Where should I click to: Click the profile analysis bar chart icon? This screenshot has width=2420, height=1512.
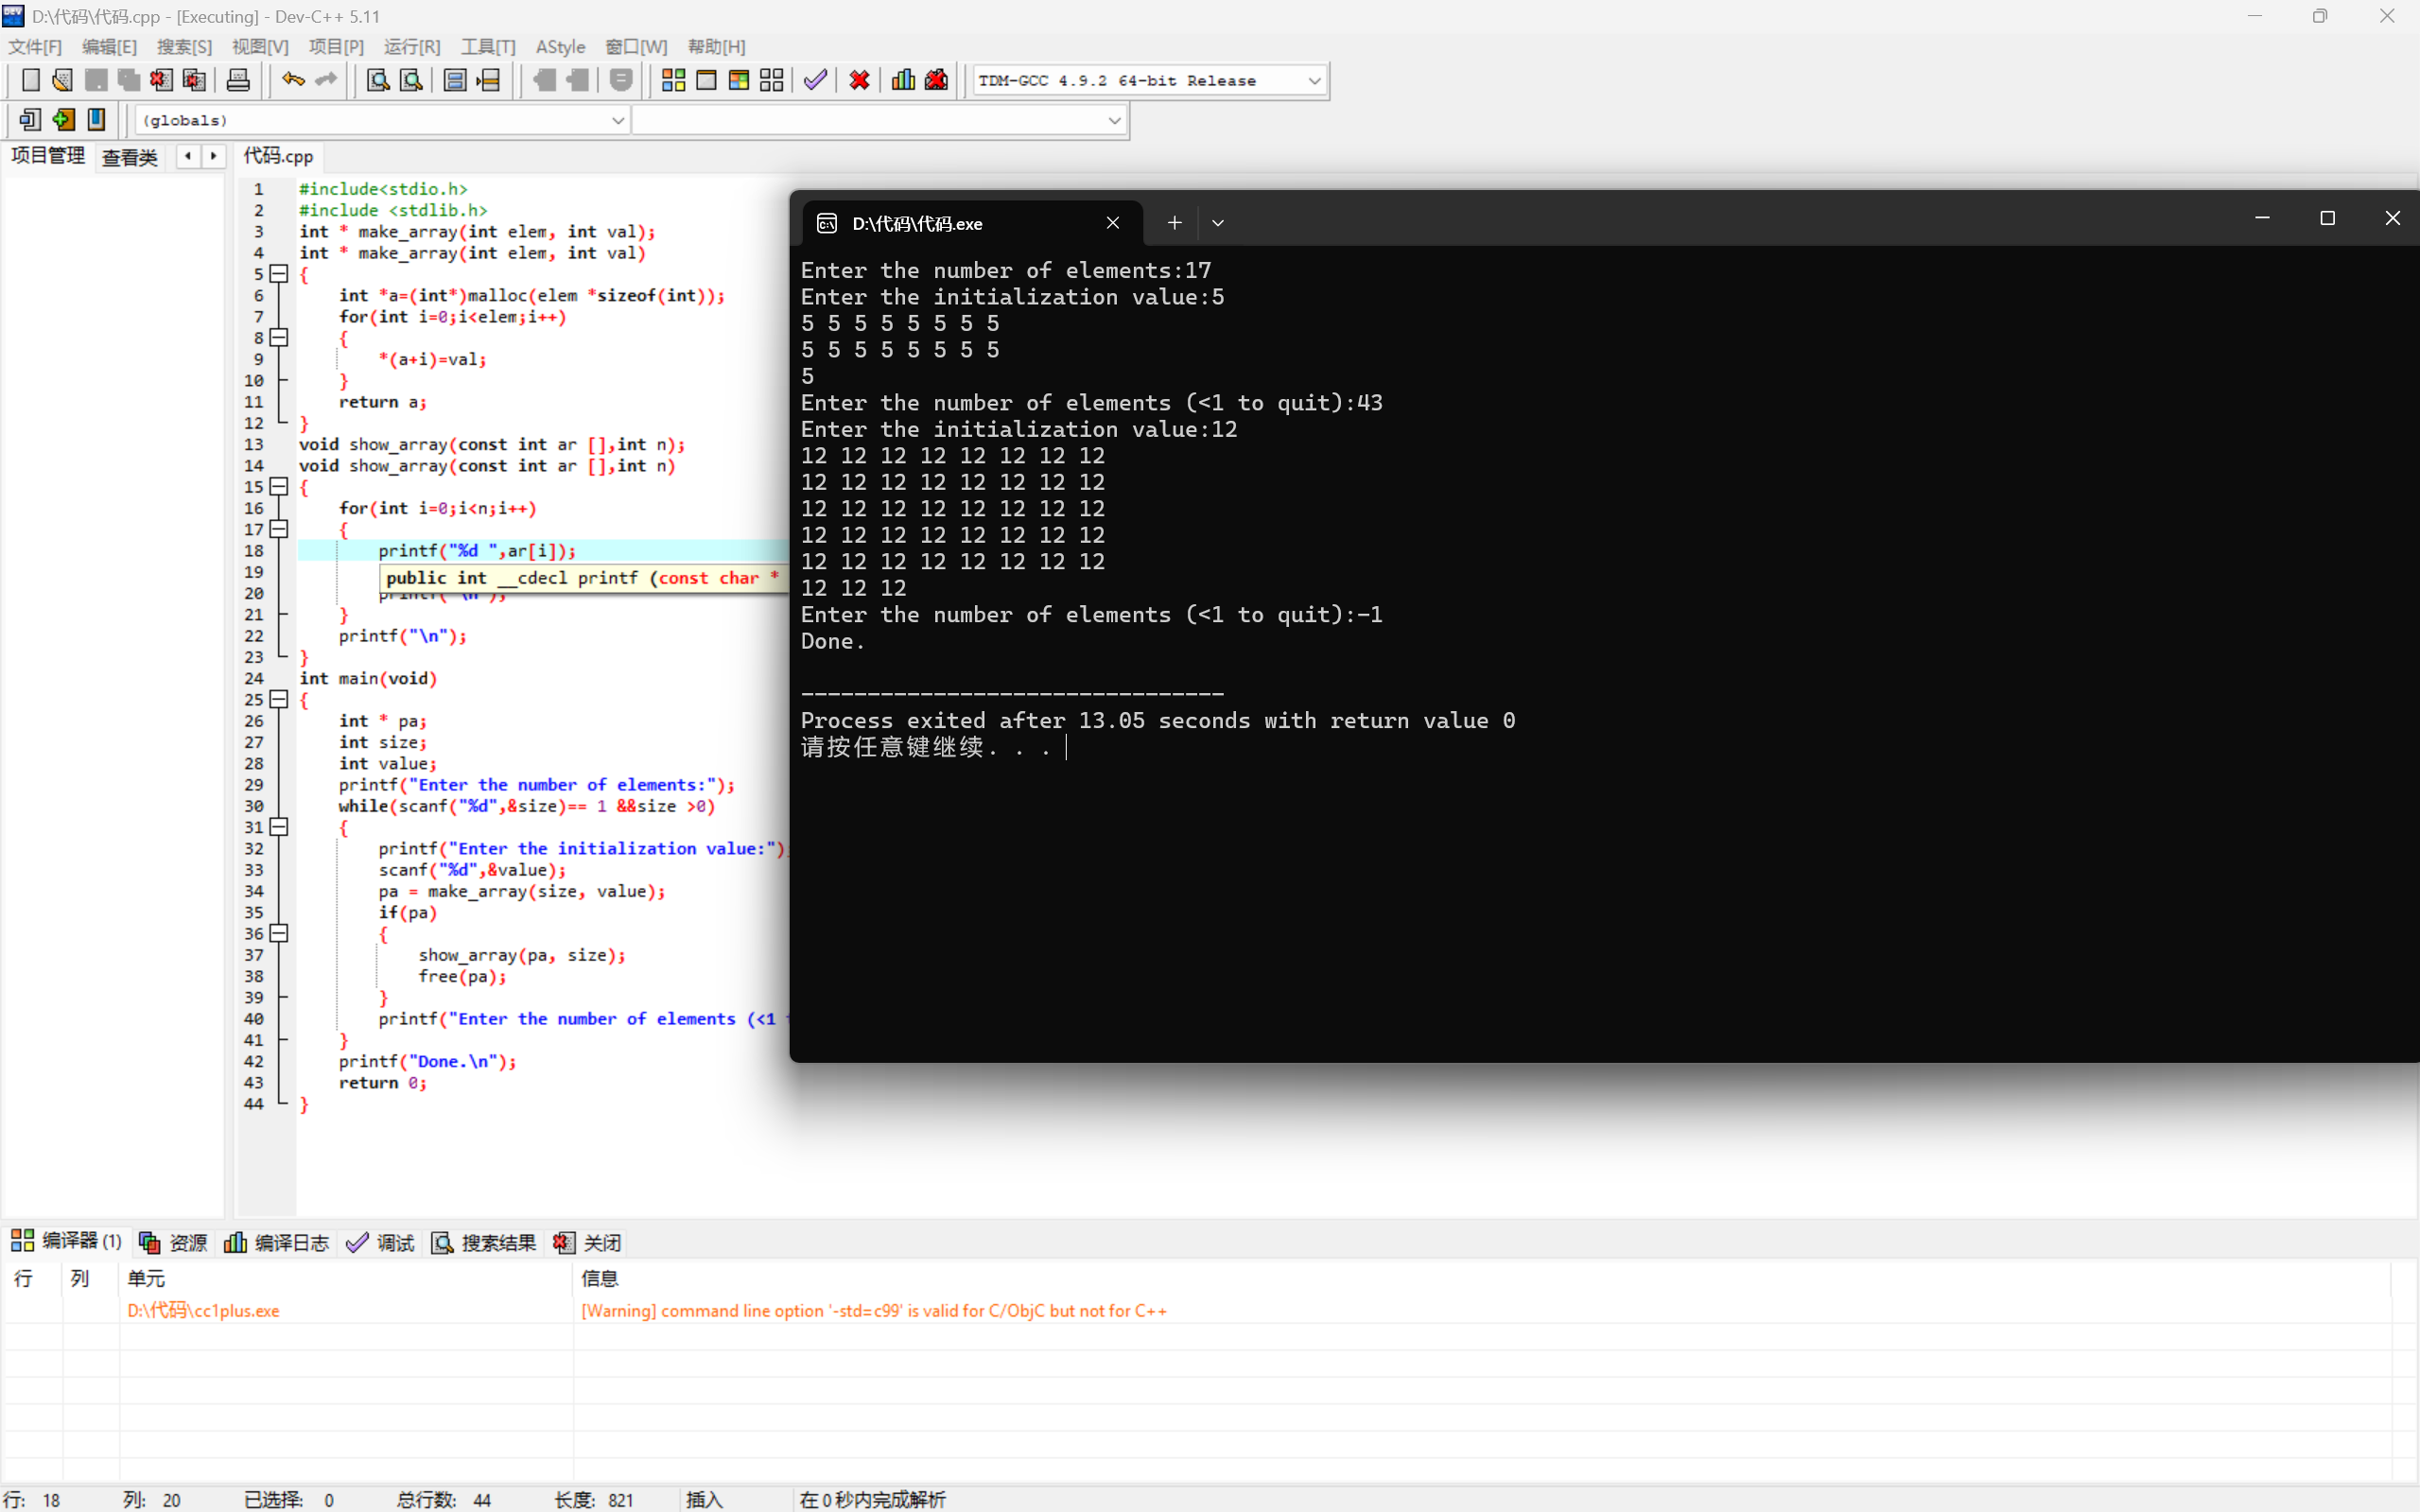coord(903,80)
